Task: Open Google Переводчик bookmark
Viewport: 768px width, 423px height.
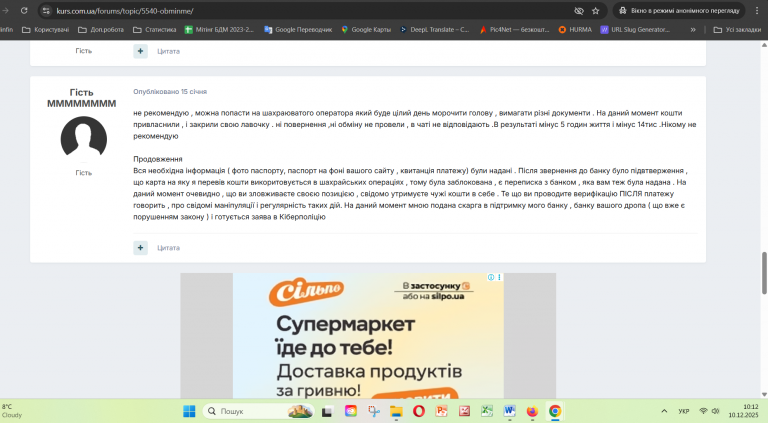Action: point(298,29)
